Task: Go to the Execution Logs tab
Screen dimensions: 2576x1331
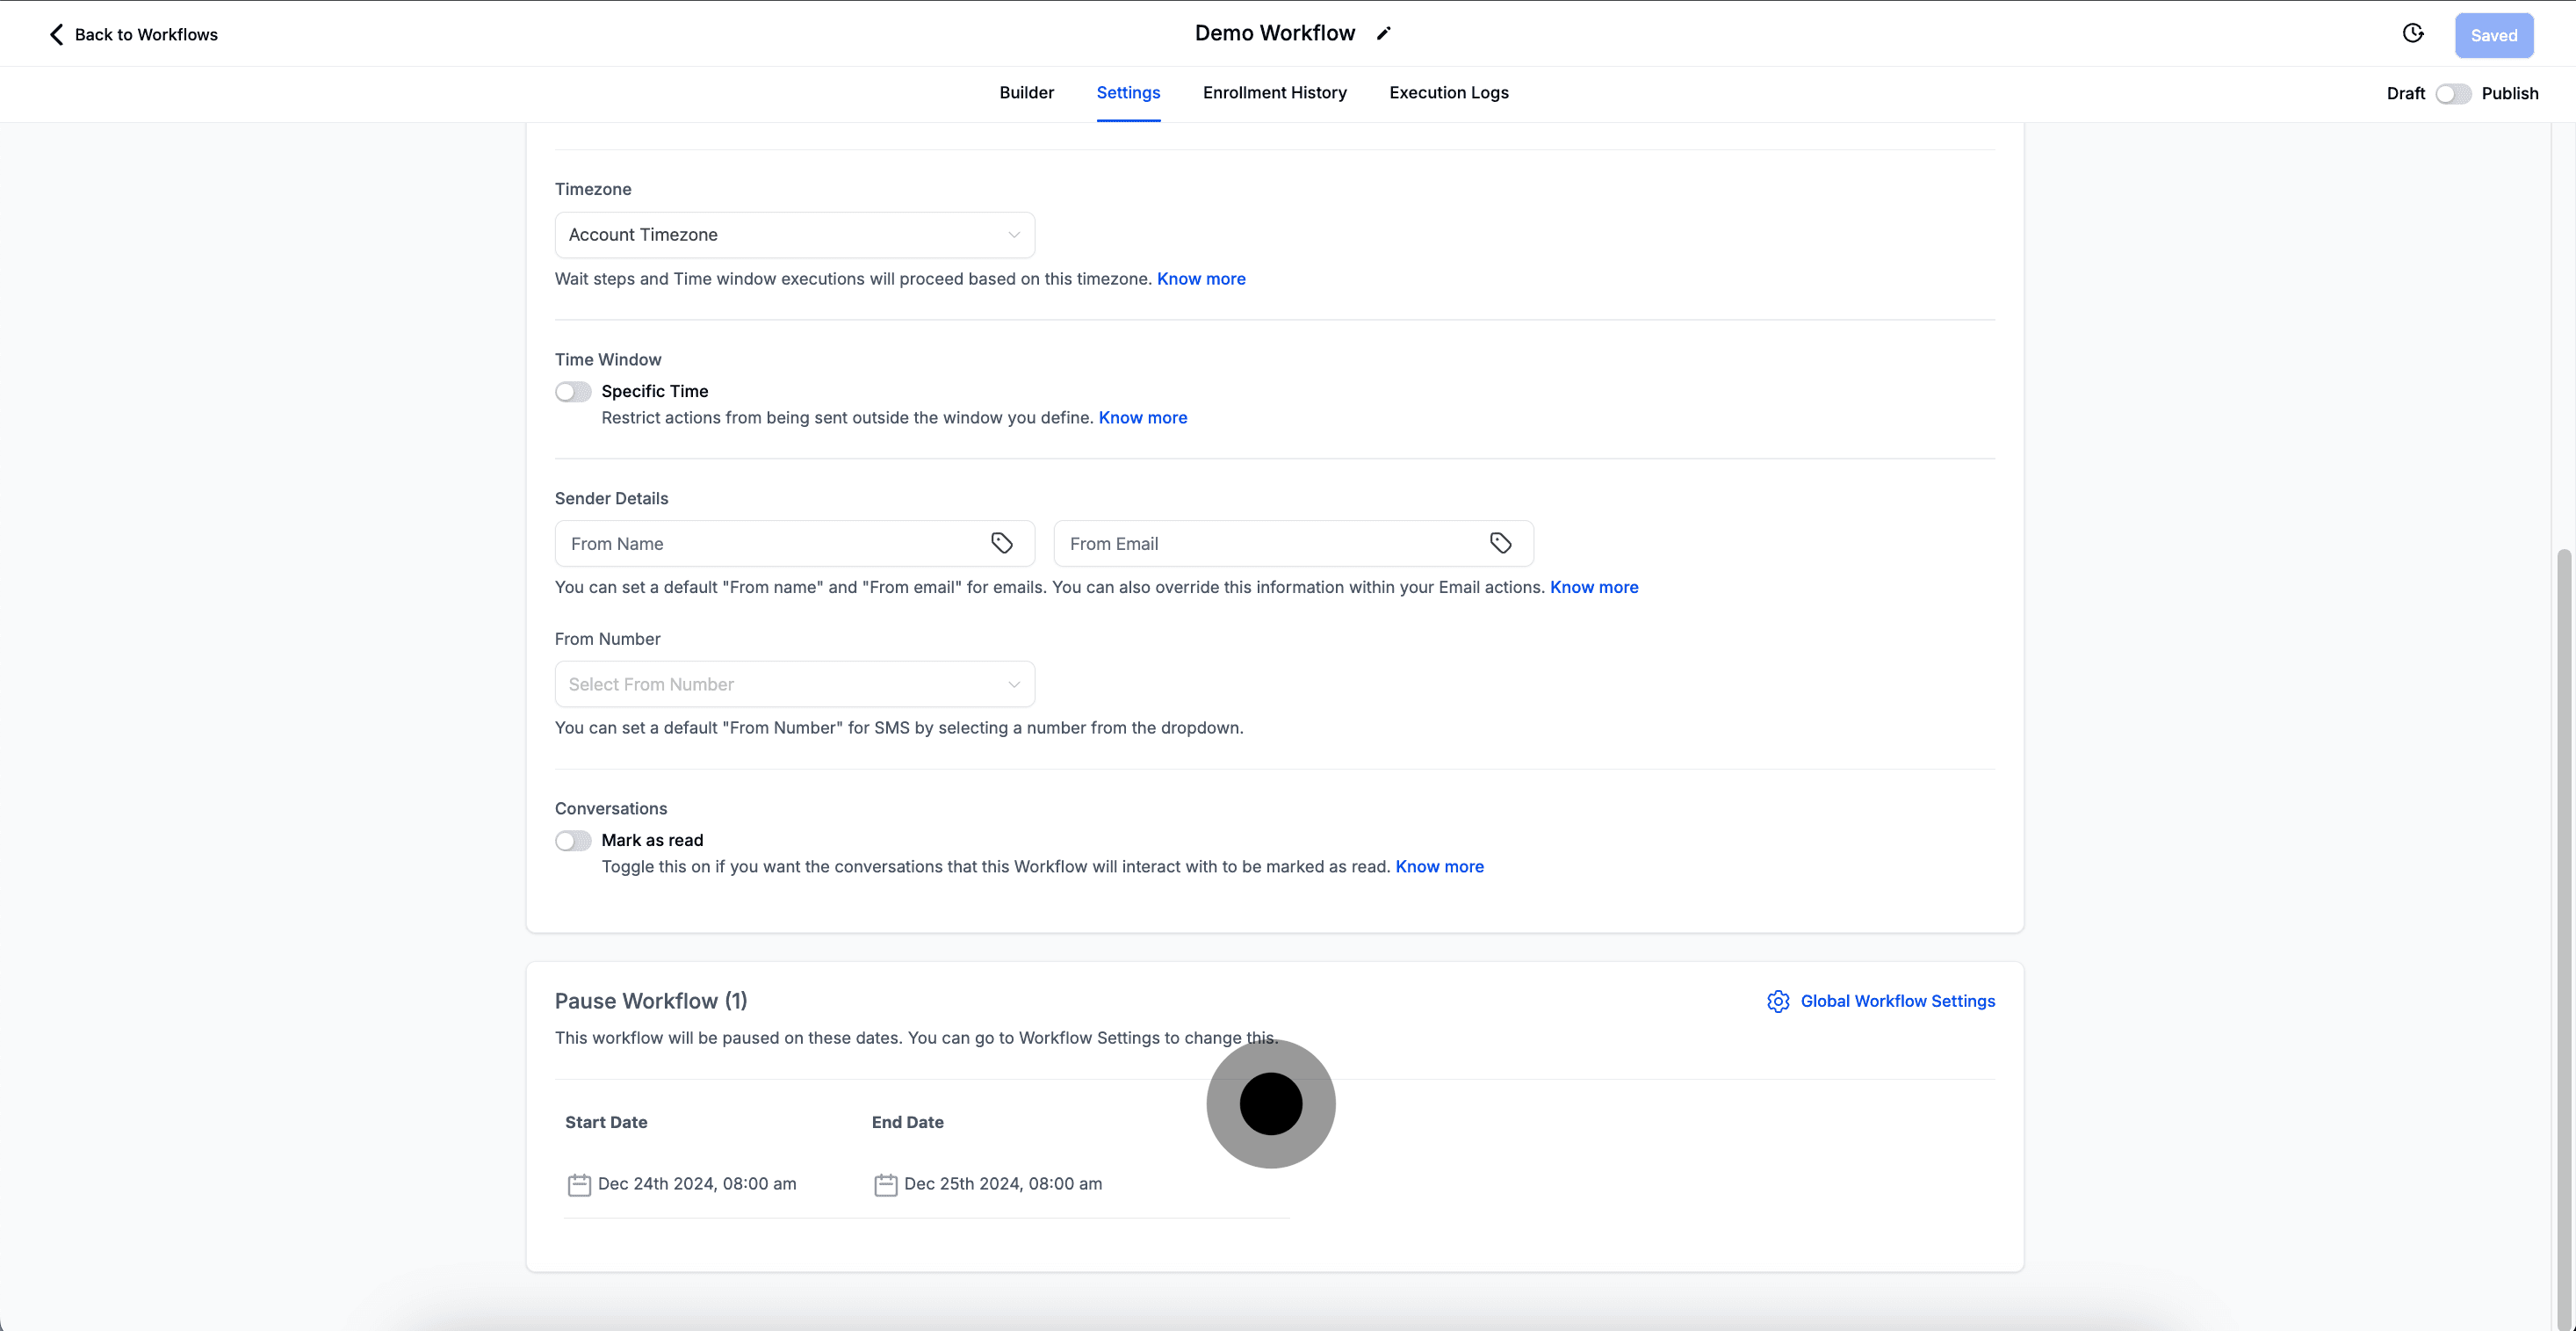Action: (x=1448, y=93)
